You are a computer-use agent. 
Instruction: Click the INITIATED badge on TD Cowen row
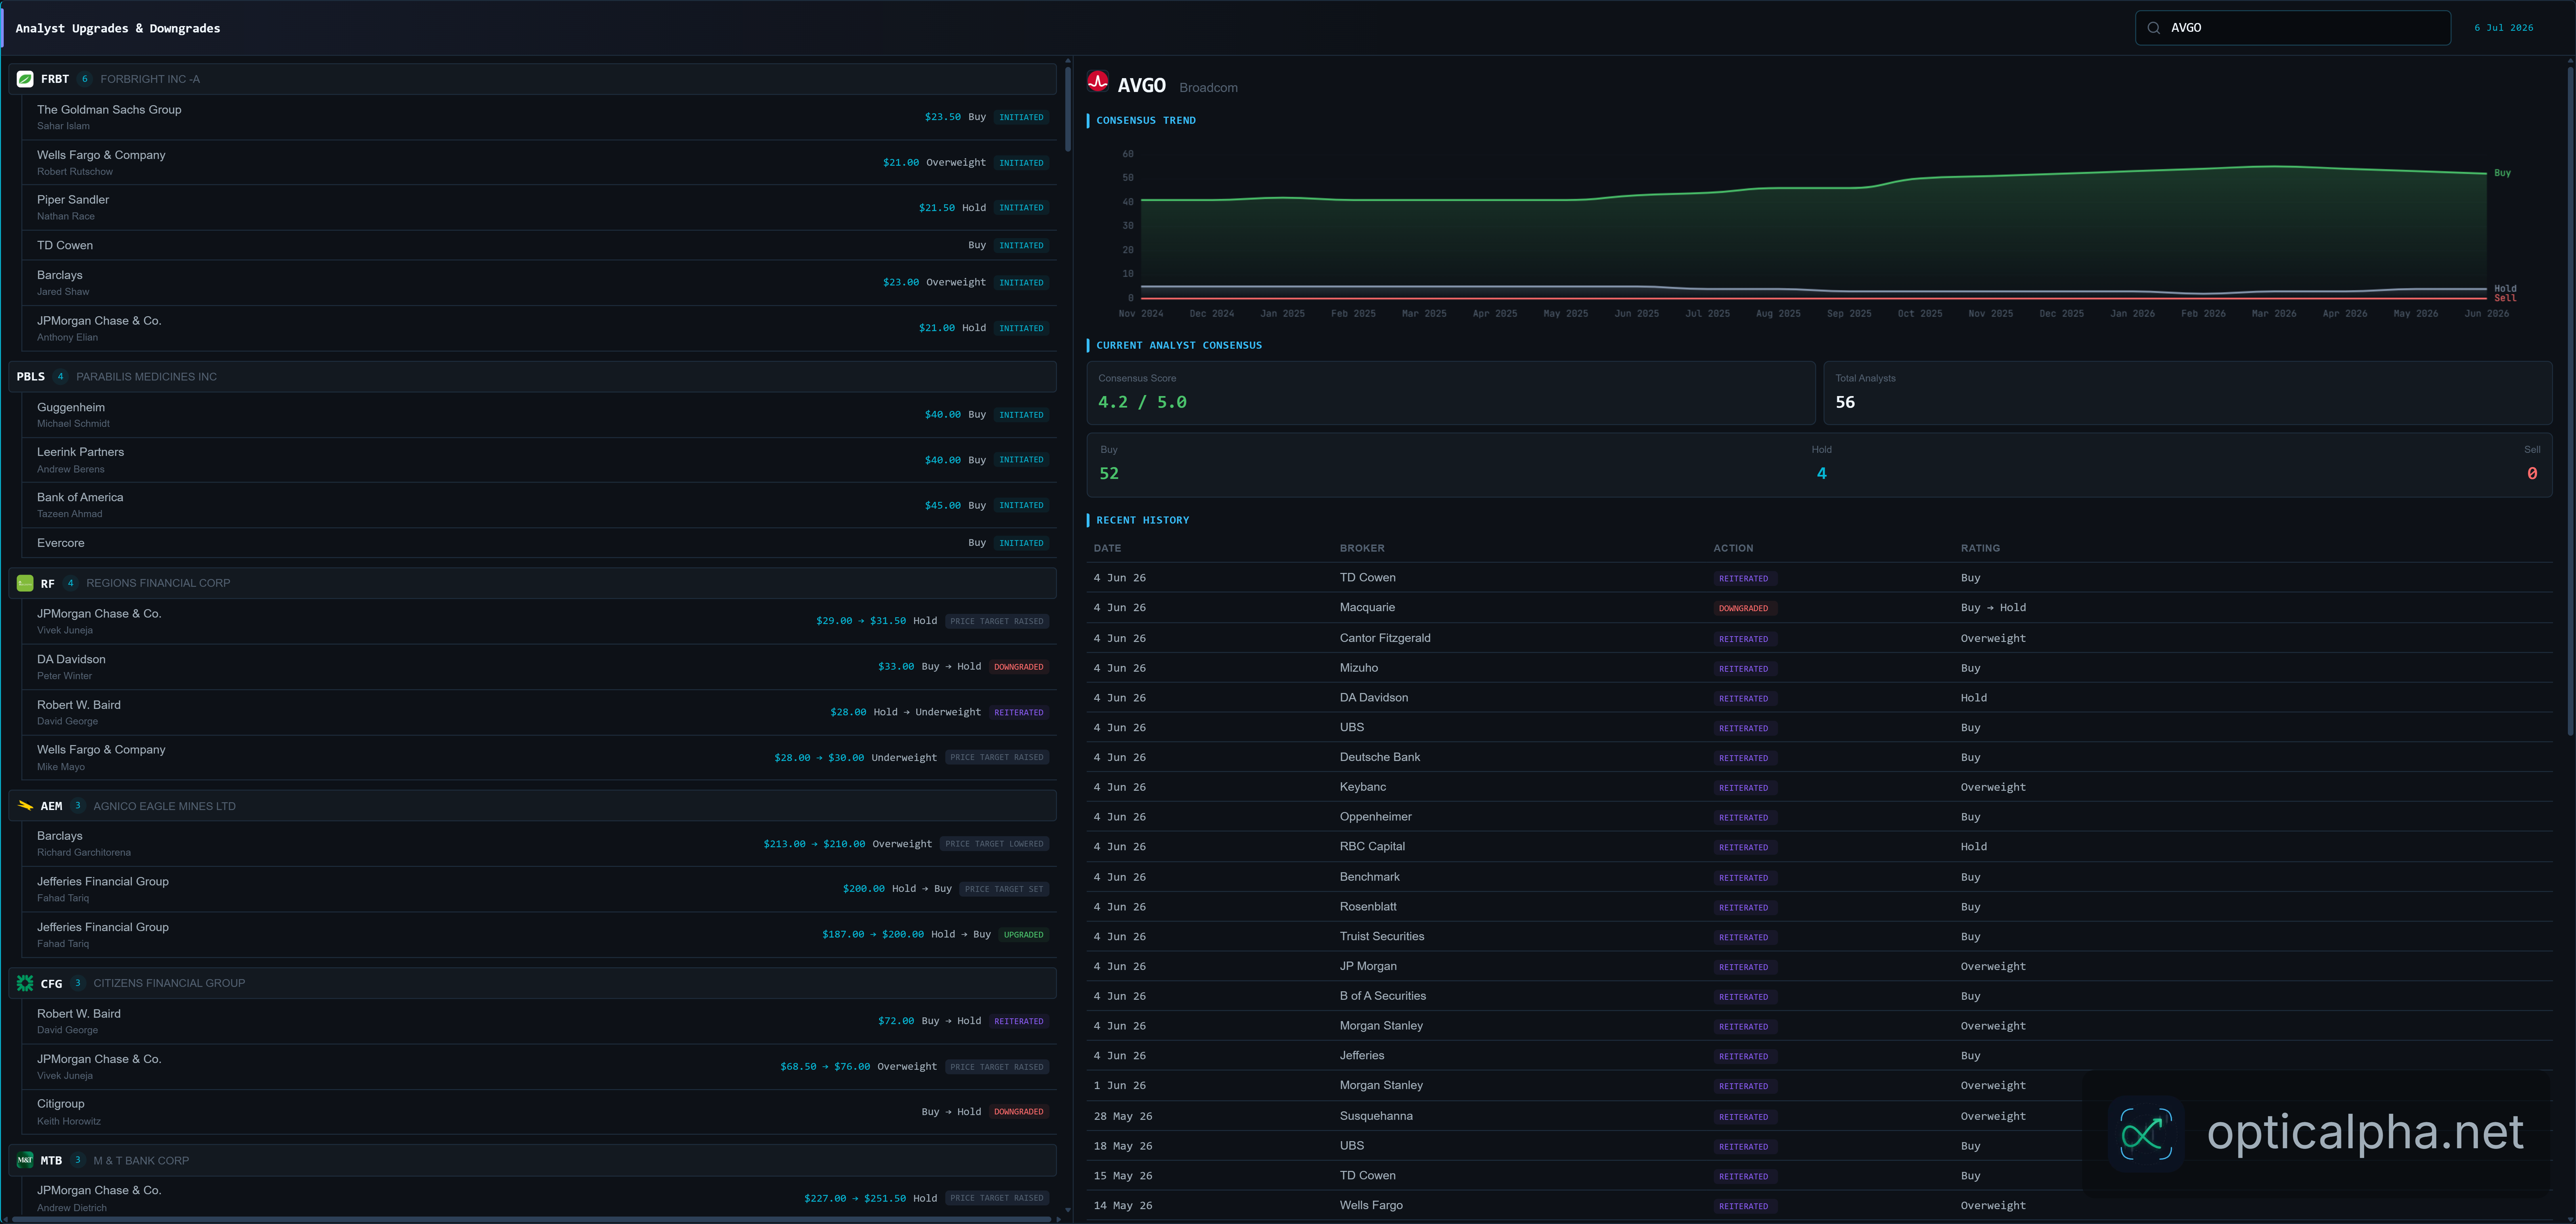[x=1021, y=245]
